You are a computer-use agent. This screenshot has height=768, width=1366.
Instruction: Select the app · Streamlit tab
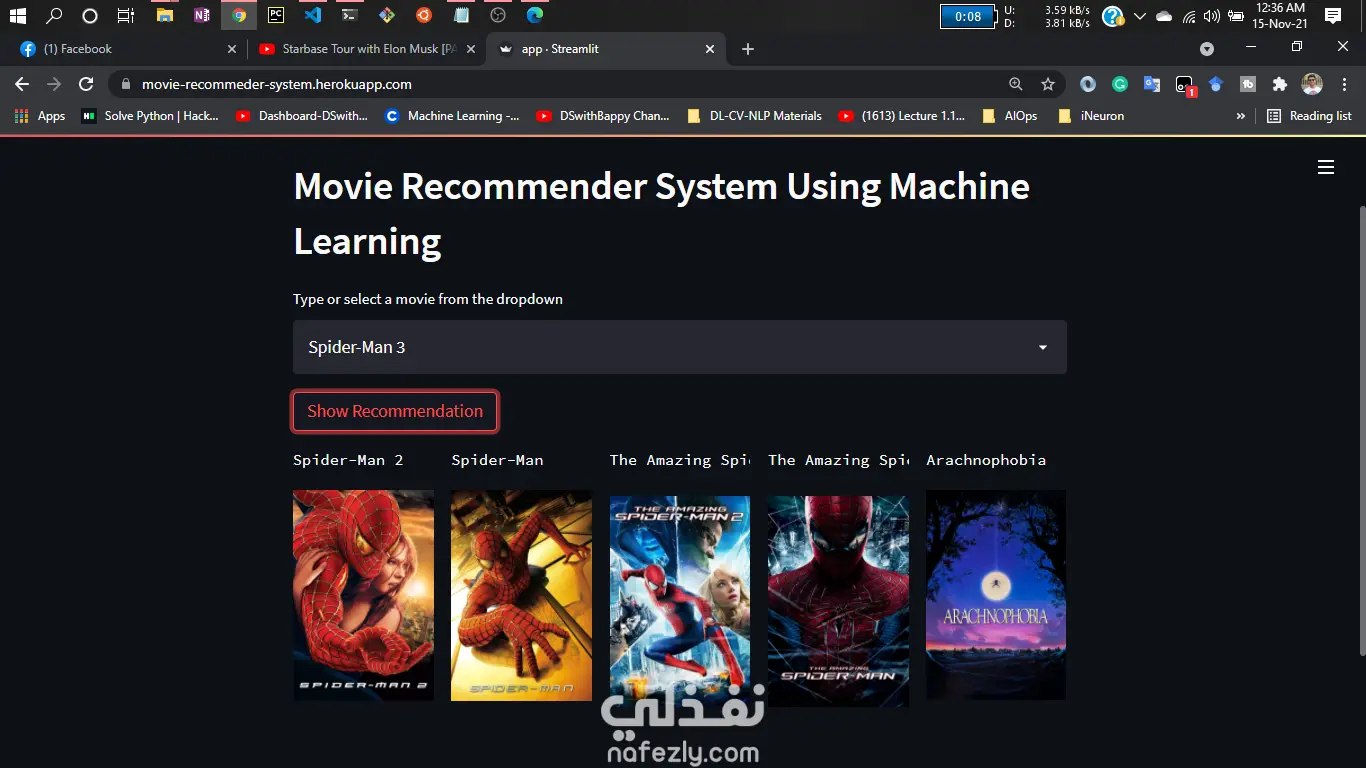point(606,49)
